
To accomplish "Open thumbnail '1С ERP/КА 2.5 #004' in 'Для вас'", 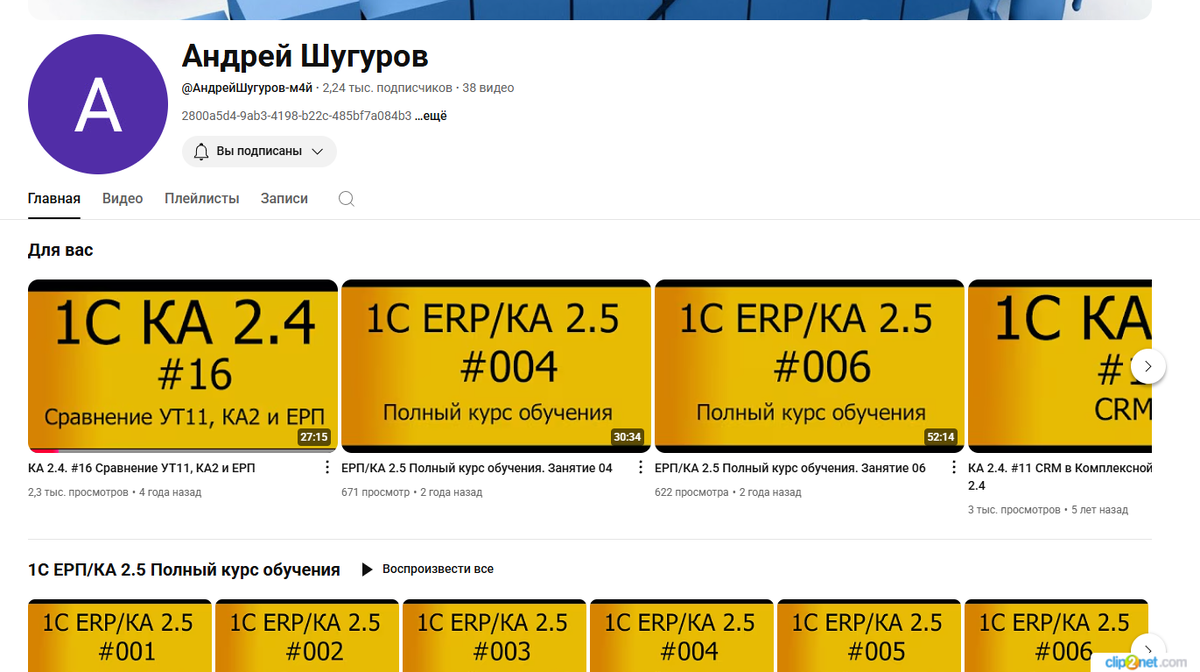I will click(x=496, y=366).
